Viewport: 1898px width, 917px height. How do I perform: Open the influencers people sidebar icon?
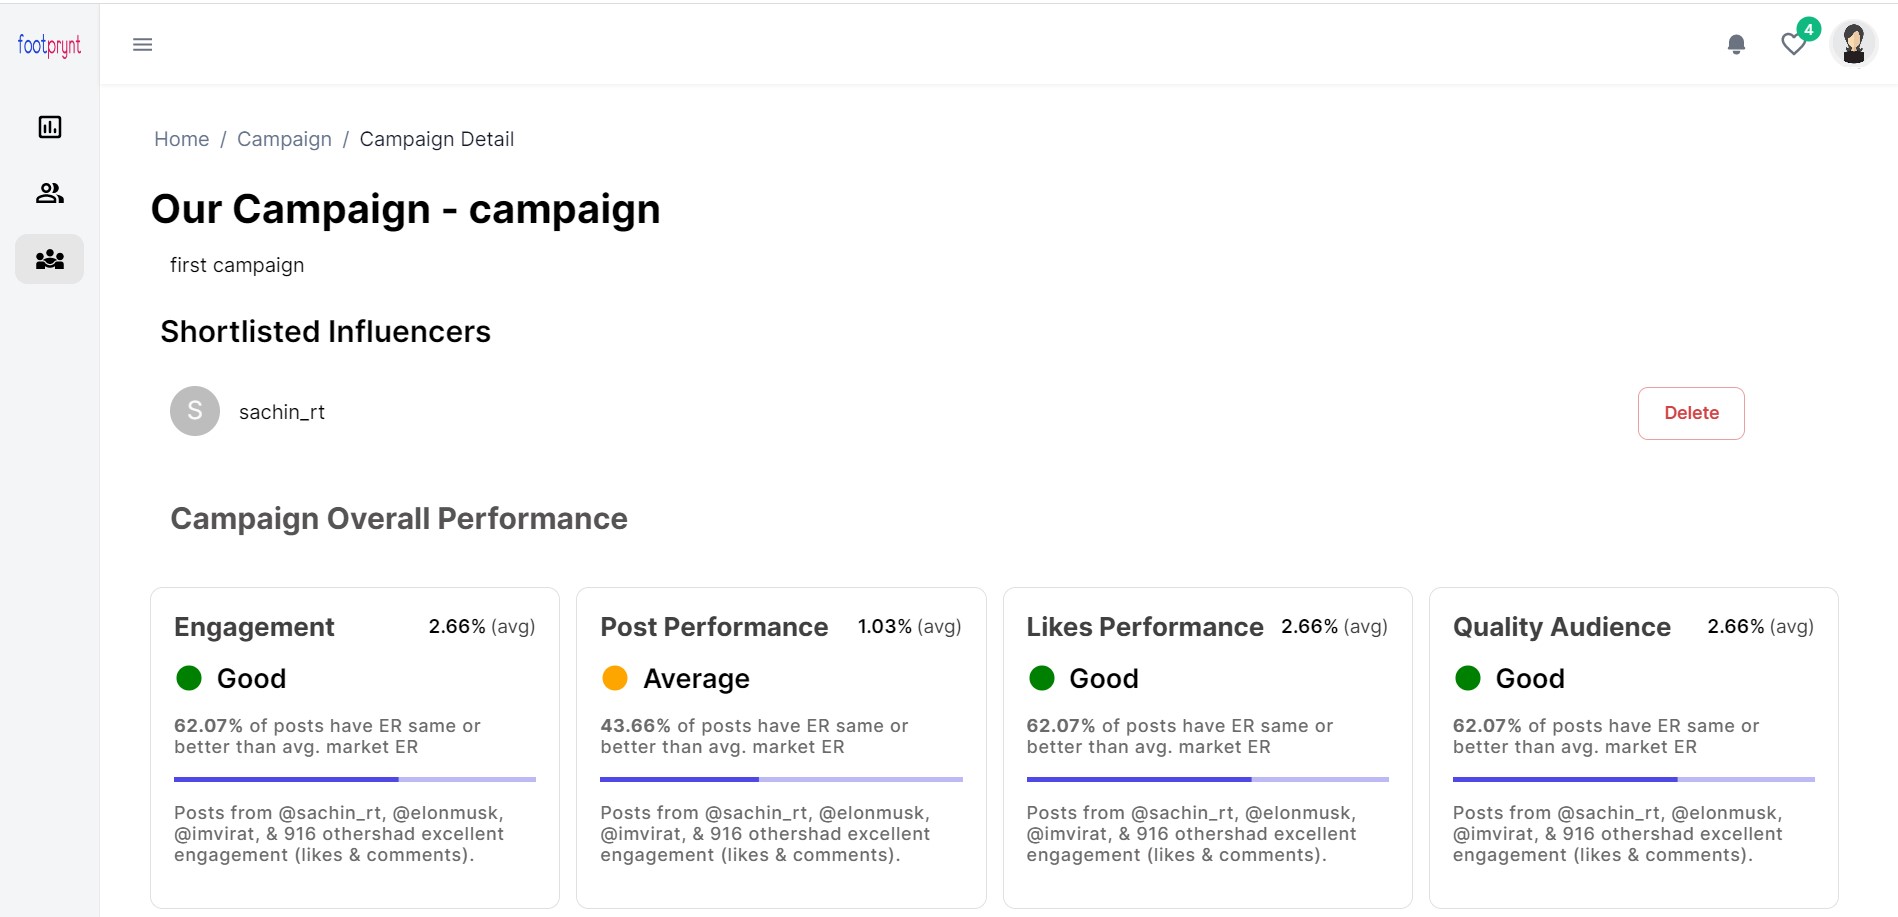(50, 193)
